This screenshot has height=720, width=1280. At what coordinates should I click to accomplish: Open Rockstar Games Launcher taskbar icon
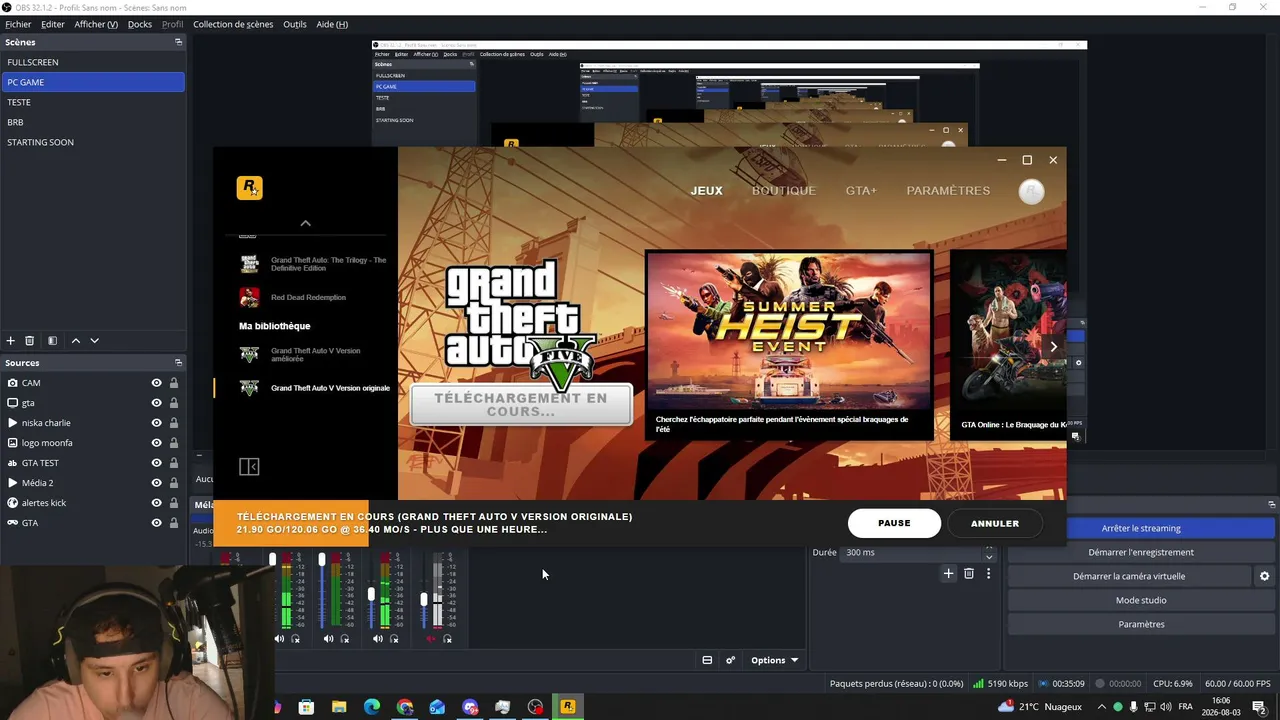coord(567,707)
